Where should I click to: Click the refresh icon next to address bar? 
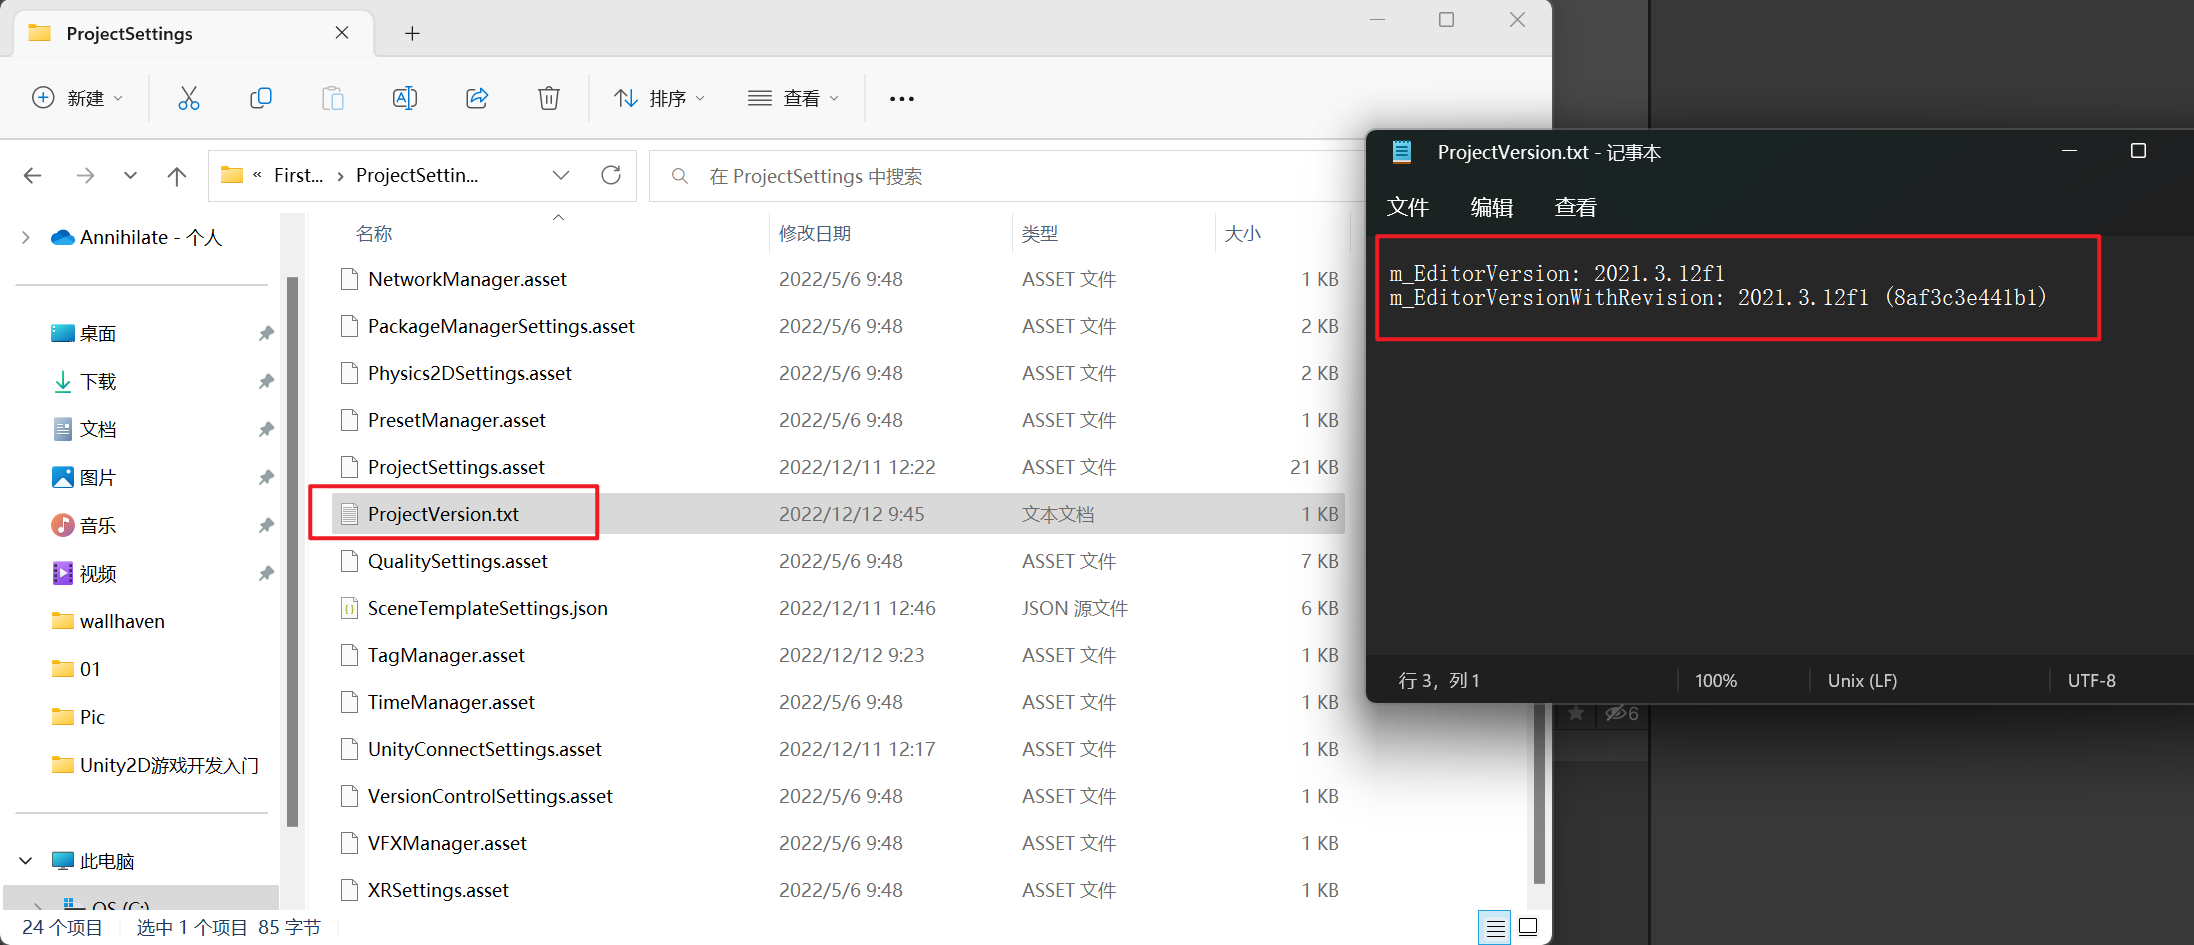[611, 174]
